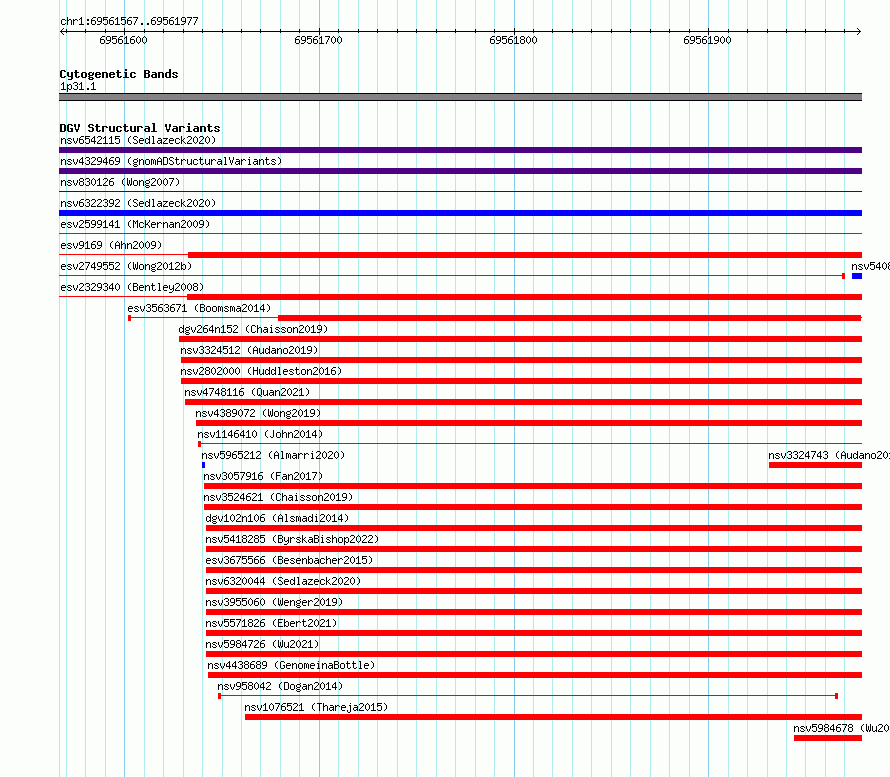Click the chr1:69561567..69561977 region label
This screenshot has height=777, width=890.
click(x=129, y=21)
